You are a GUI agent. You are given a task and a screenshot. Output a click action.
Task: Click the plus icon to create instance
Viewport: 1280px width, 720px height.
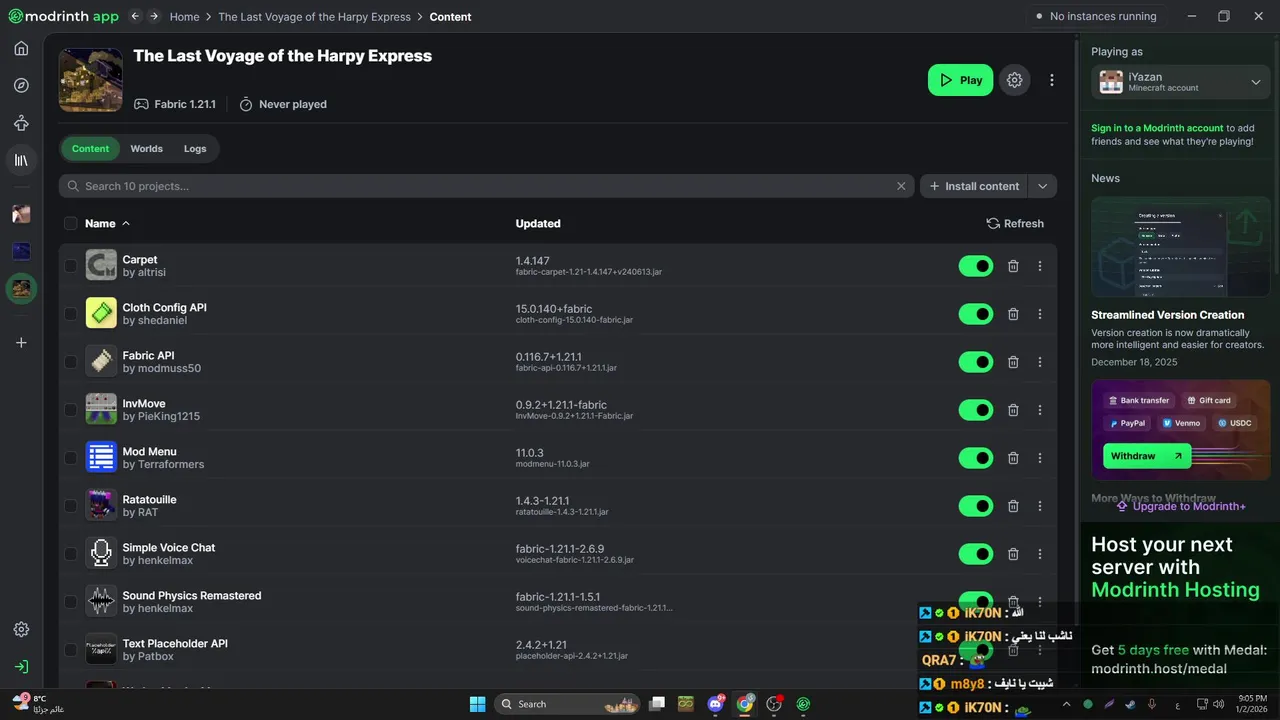(x=21, y=343)
